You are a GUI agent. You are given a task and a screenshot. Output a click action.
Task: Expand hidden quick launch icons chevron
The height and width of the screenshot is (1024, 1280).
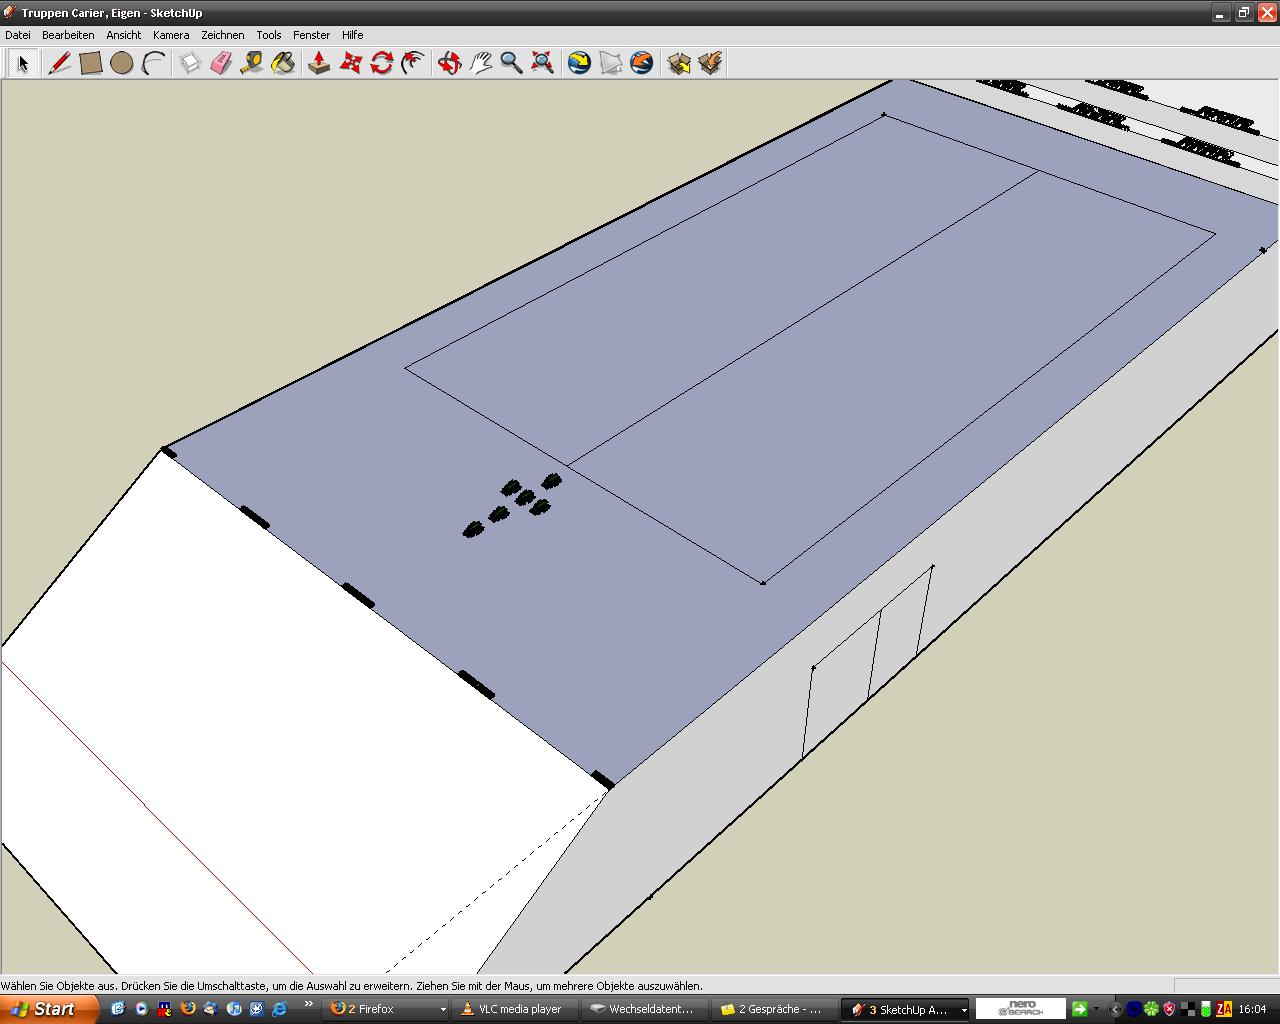tap(309, 1004)
